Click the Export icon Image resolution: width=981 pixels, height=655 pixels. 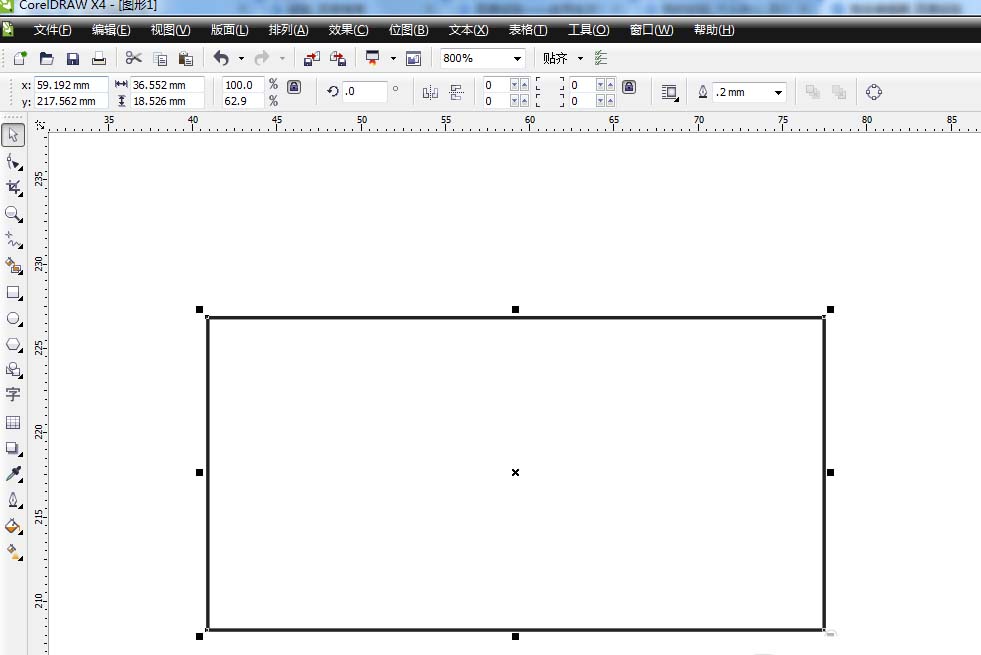click(338, 59)
